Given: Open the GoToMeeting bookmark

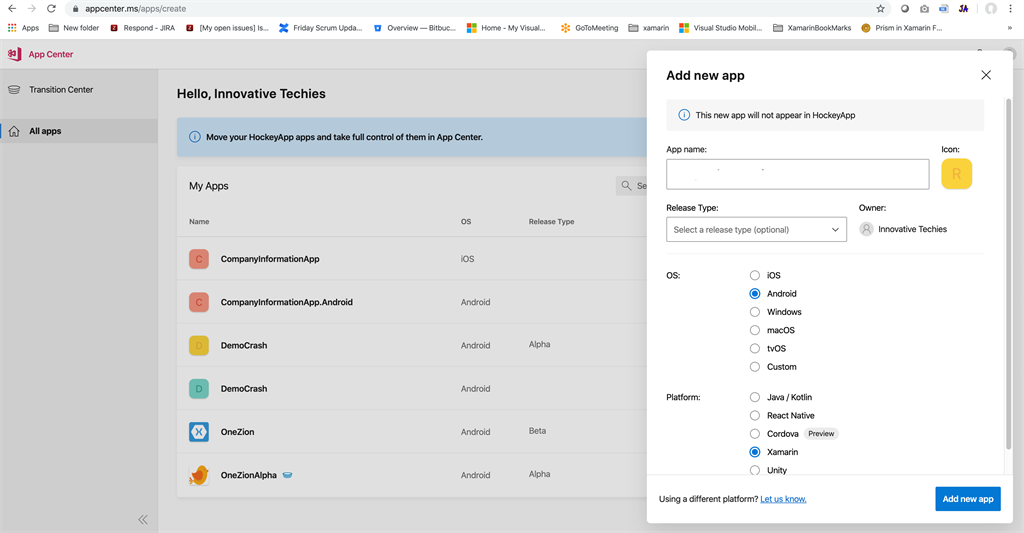Looking at the screenshot, I should 589,28.
